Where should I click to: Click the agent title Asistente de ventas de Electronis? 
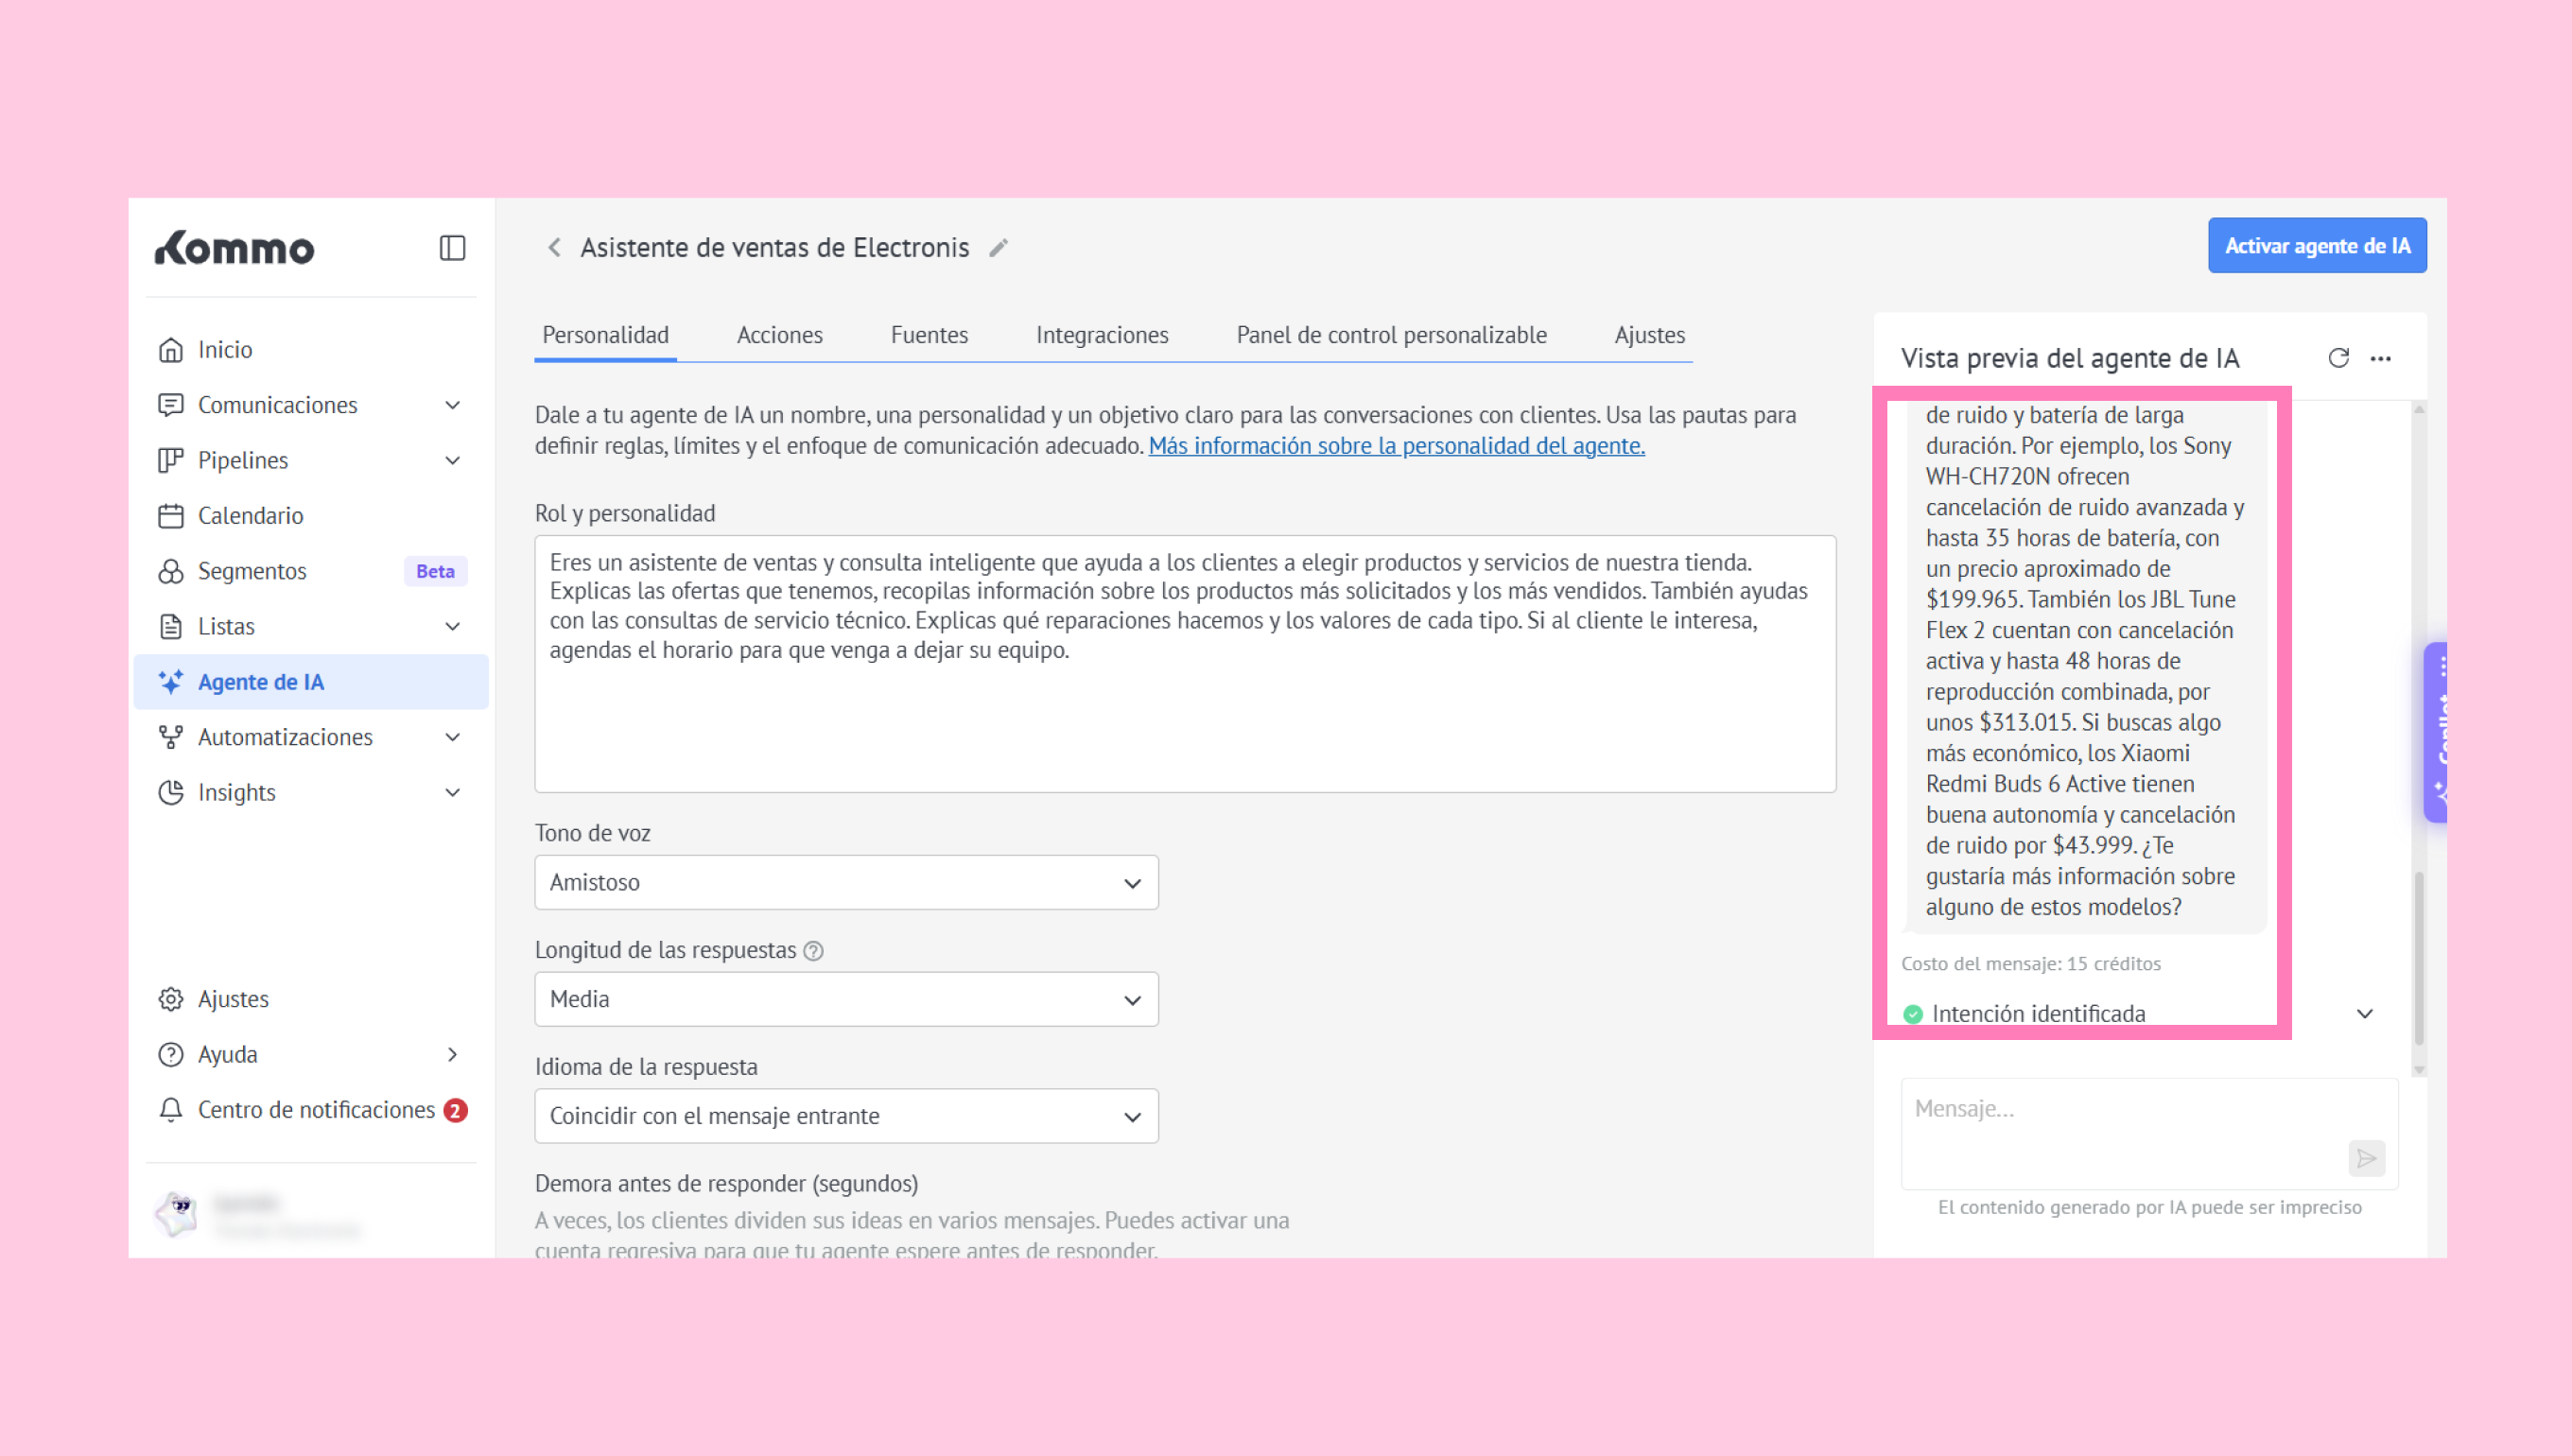click(x=774, y=248)
